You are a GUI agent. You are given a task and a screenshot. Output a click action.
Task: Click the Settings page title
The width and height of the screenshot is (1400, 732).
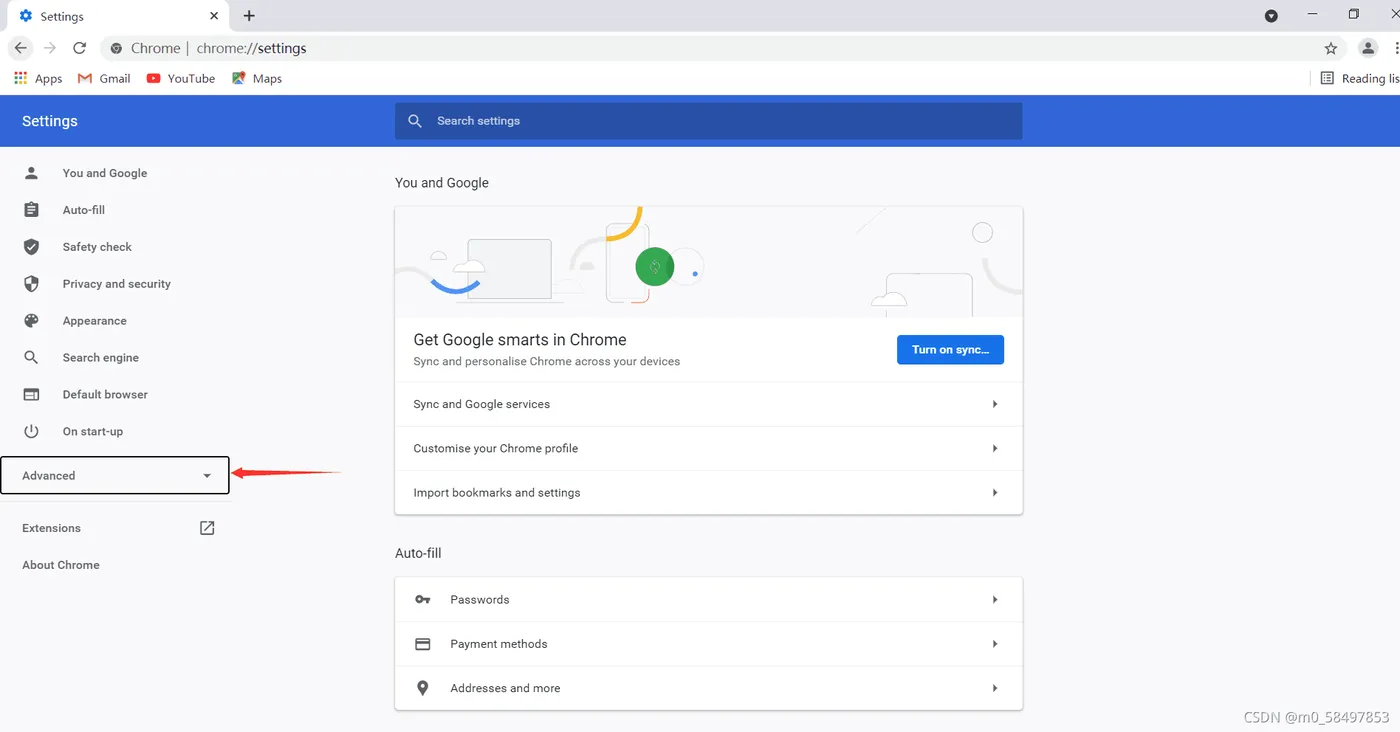pyautogui.click(x=50, y=121)
